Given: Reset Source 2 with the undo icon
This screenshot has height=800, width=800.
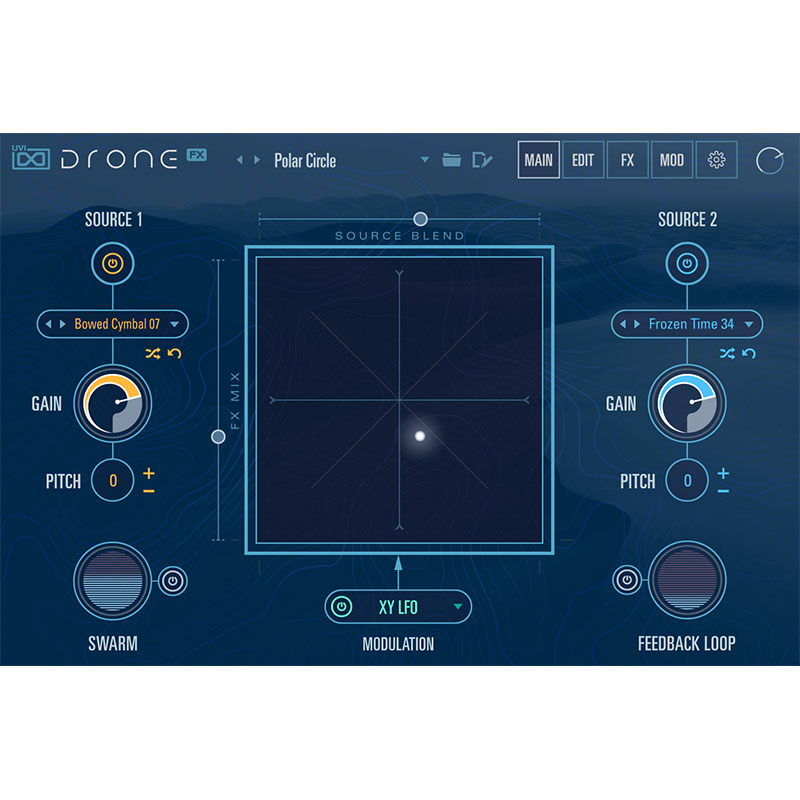Looking at the screenshot, I should tap(749, 353).
